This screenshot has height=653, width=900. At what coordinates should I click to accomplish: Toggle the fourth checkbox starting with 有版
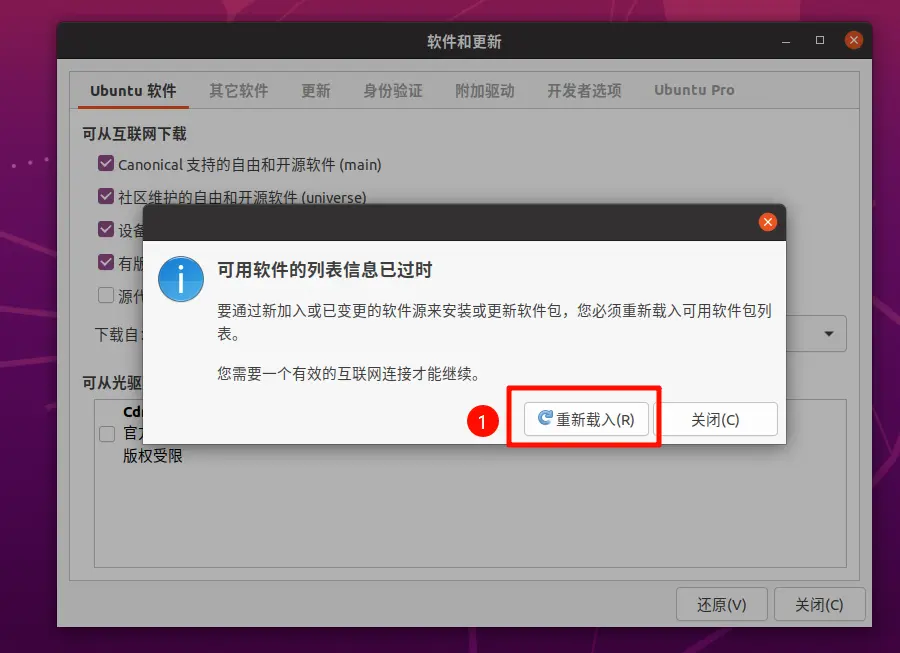tap(106, 262)
